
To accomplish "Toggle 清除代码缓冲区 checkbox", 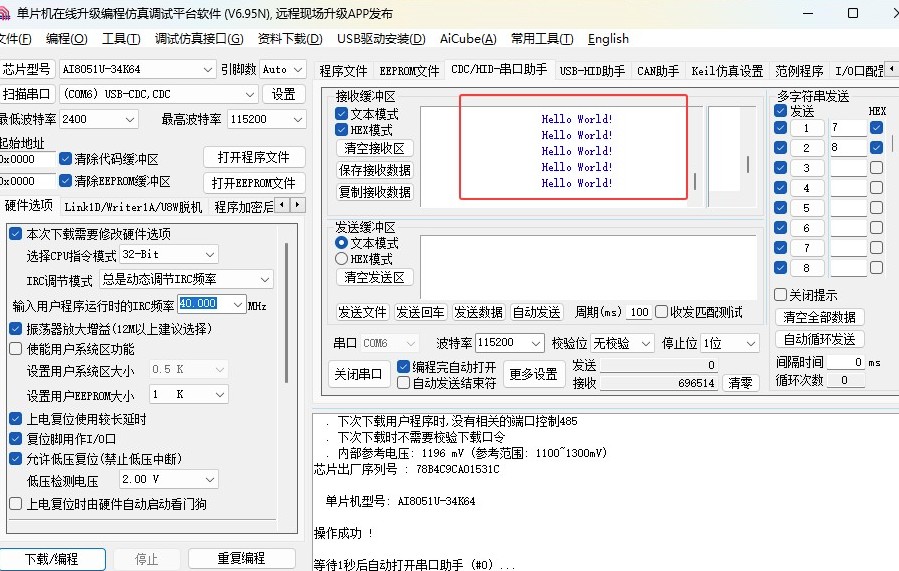I will [65, 158].
